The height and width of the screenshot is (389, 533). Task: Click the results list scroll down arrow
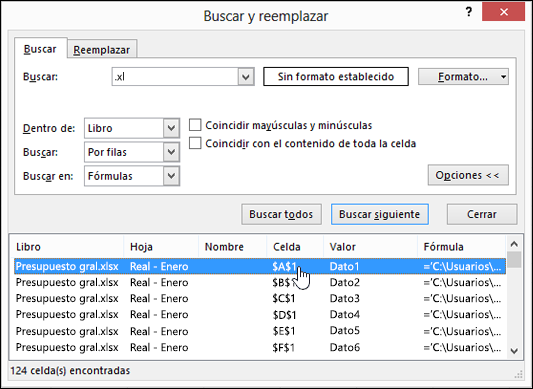click(514, 351)
